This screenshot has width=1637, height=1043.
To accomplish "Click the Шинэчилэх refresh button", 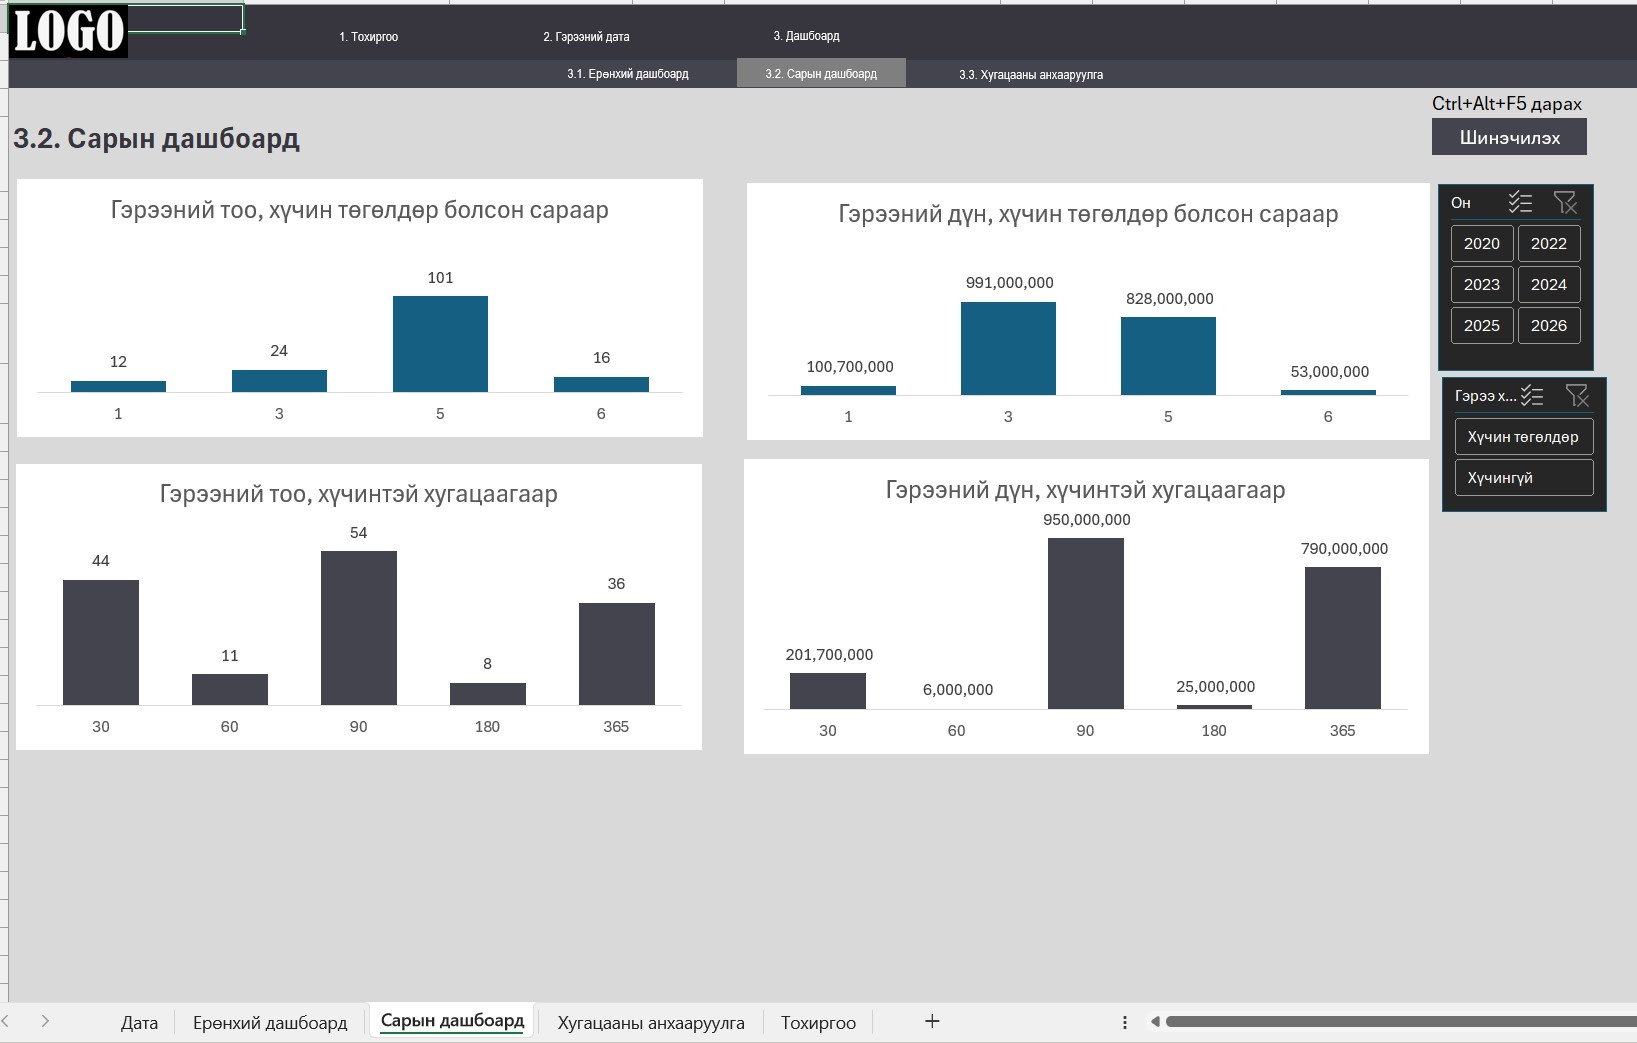I will coord(1509,137).
